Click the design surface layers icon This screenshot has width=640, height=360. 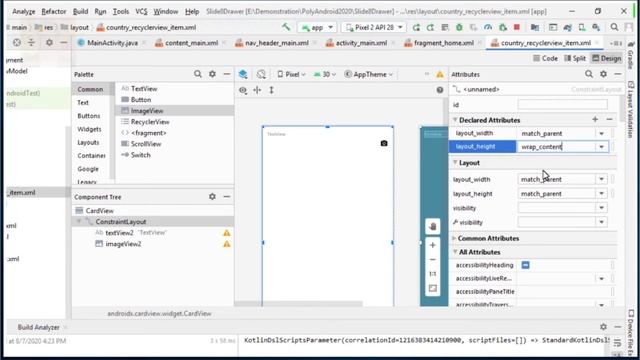click(x=243, y=74)
